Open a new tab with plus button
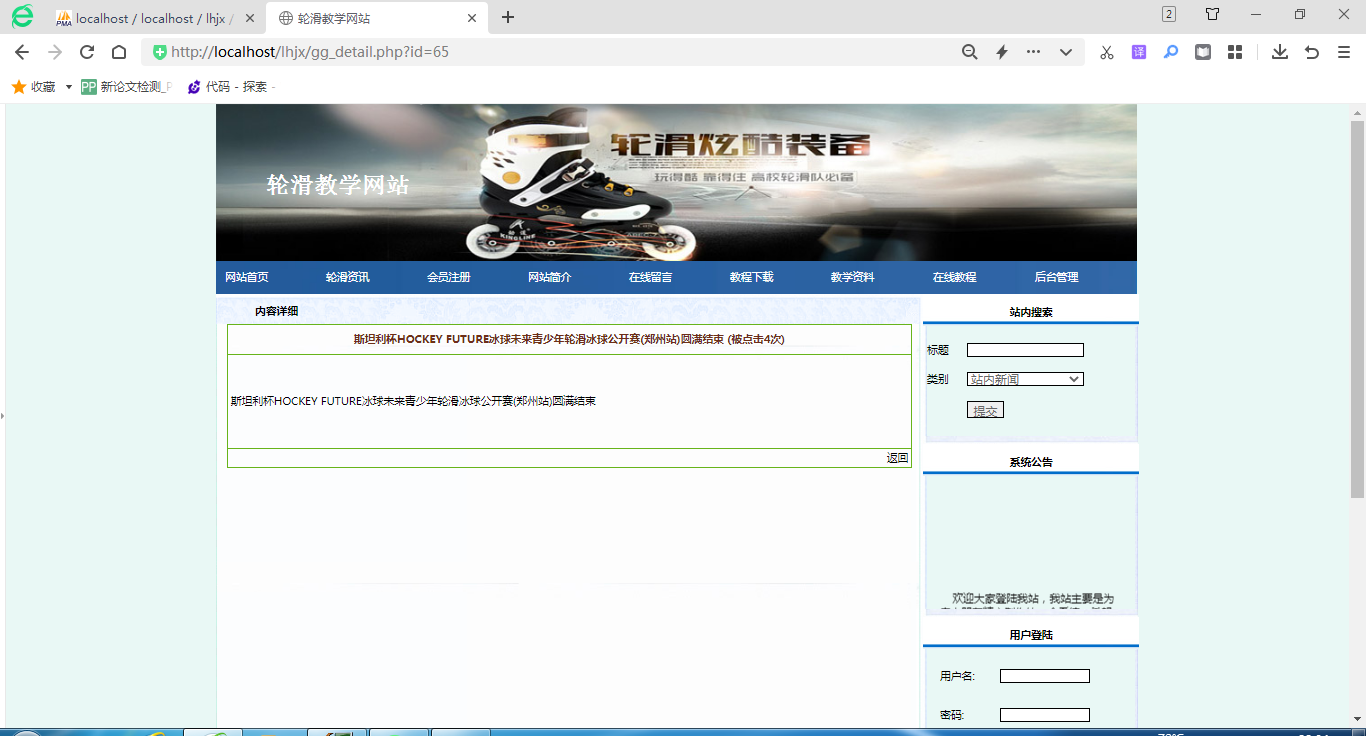Image resolution: width=1366 pixels, height=736 pixels. 508,17
